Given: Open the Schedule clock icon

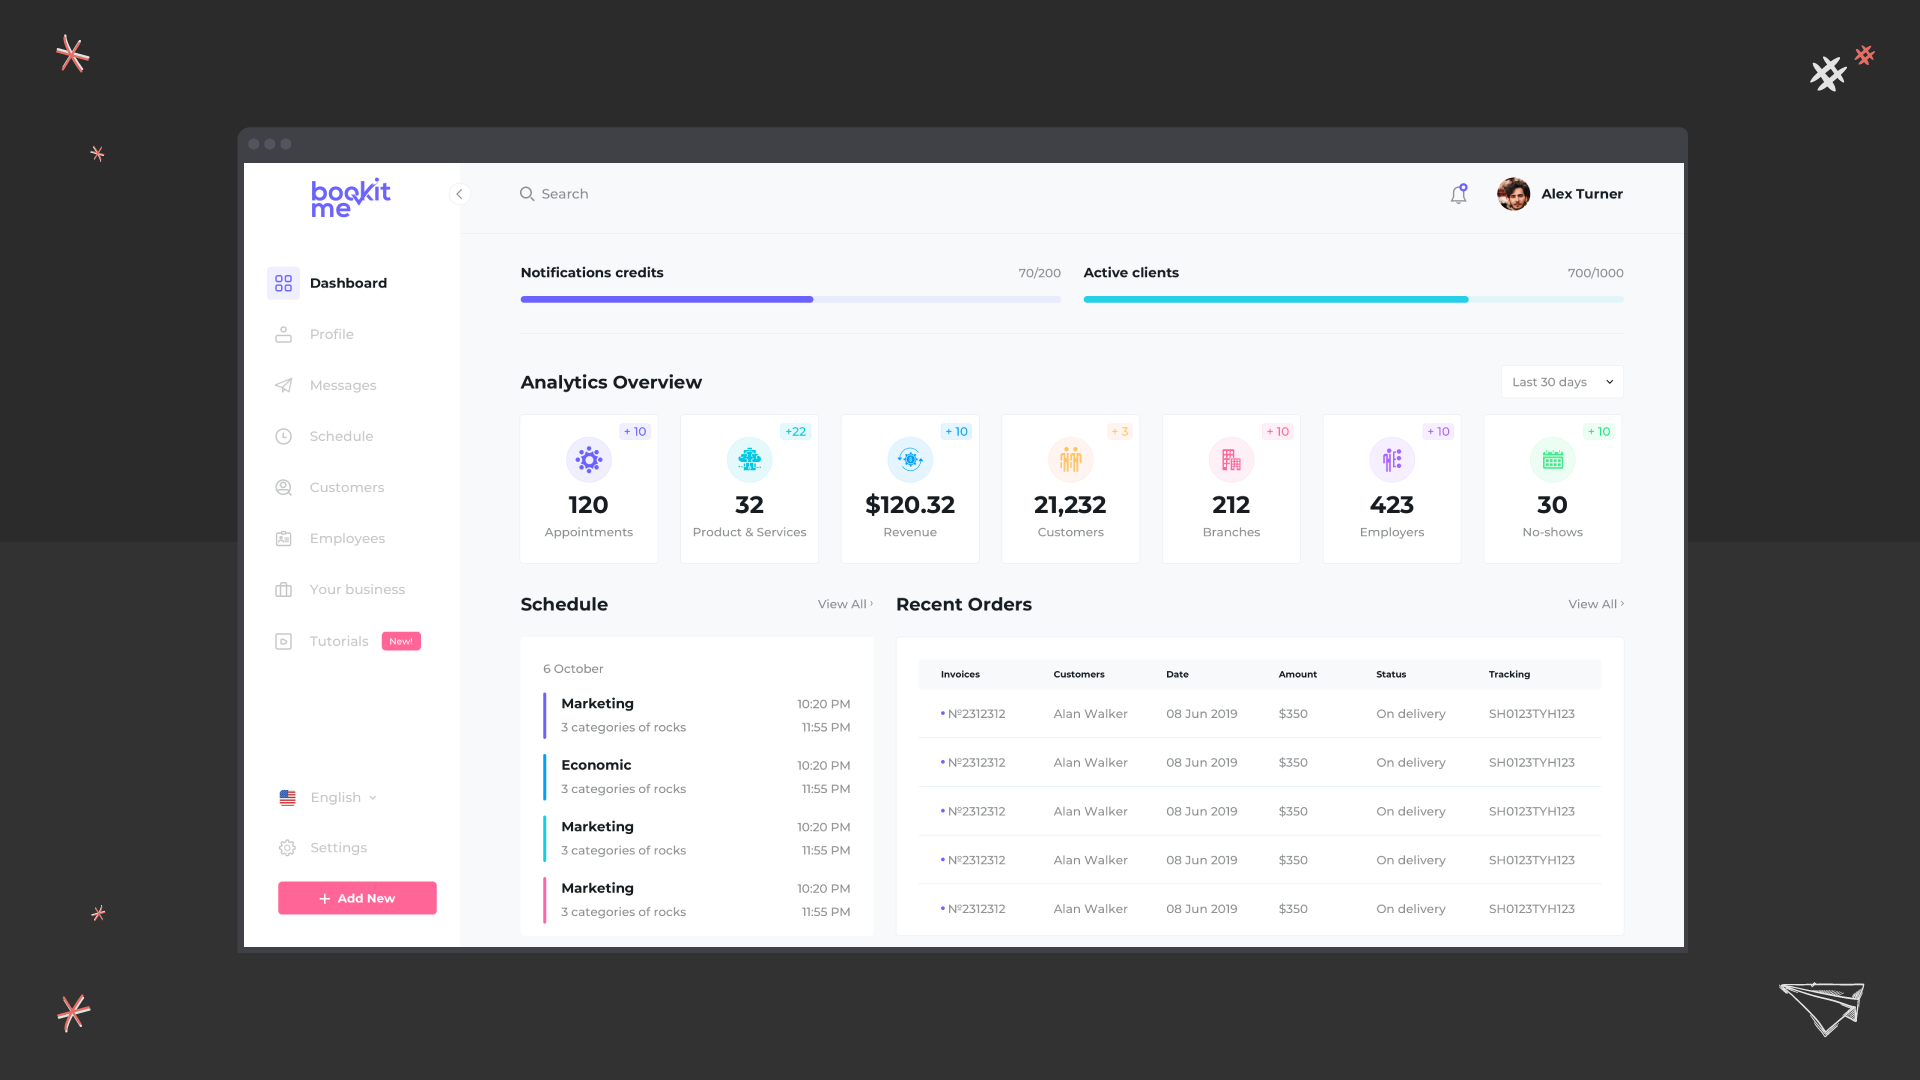Looking at the screenshot, I should coord(285,436).
